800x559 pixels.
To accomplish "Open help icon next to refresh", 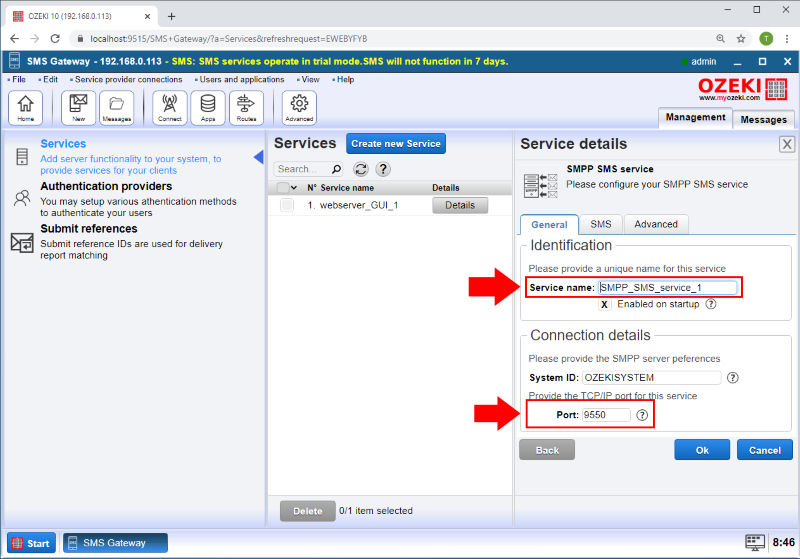I will (383, 169).
